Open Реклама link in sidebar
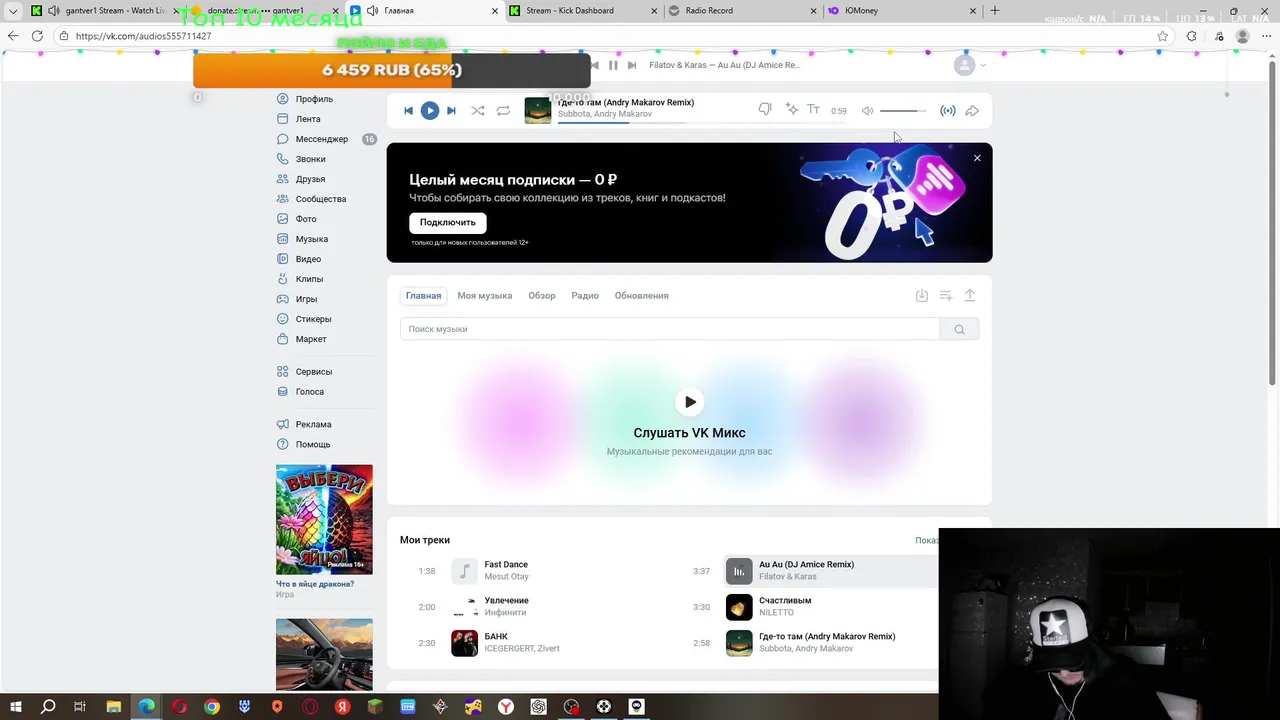Viewport: 1280px width, 720px height. click(313, 424)
